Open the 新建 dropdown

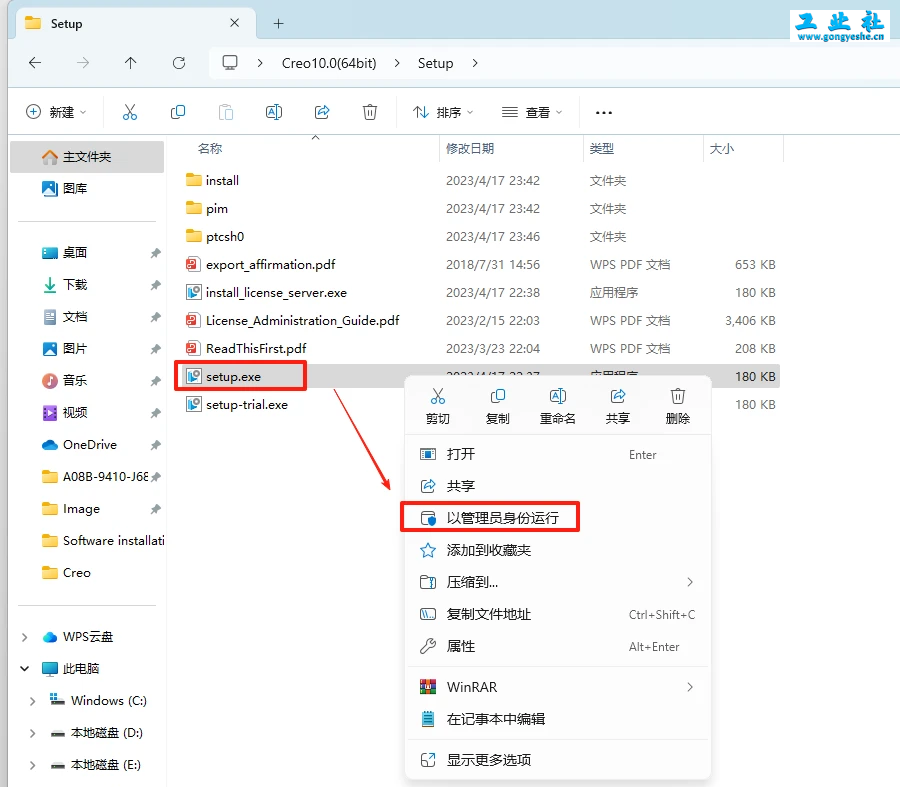pos(56,112)
